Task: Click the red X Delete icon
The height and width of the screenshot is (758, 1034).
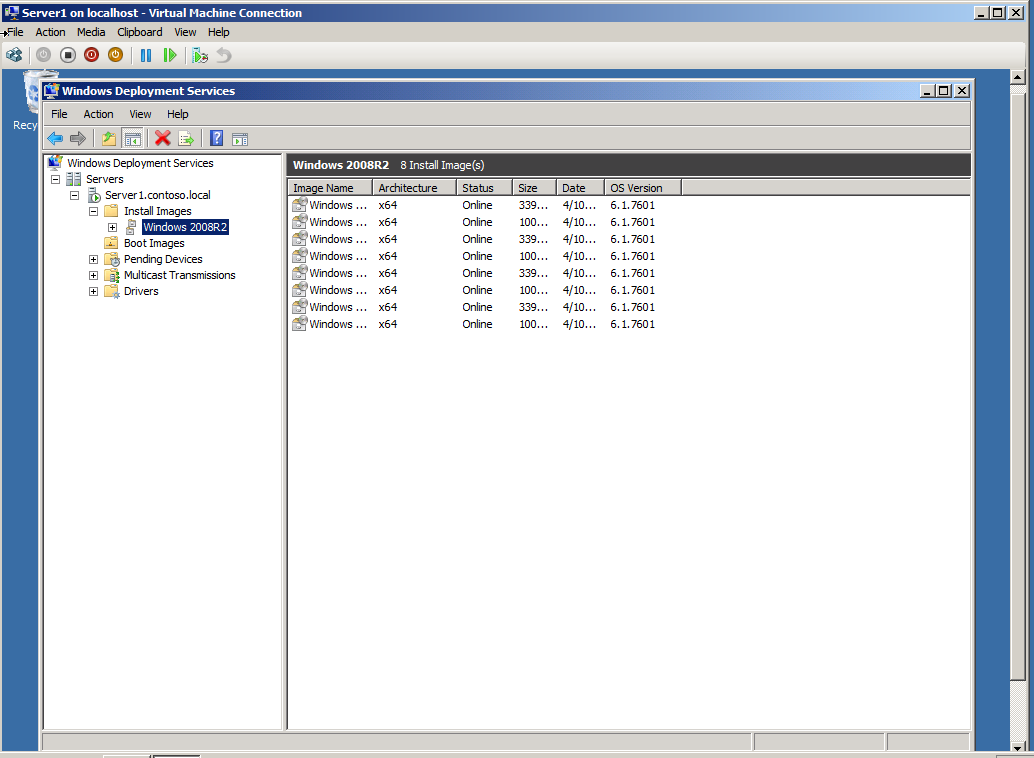Action: pyautogui.click(x=162, y=139)
